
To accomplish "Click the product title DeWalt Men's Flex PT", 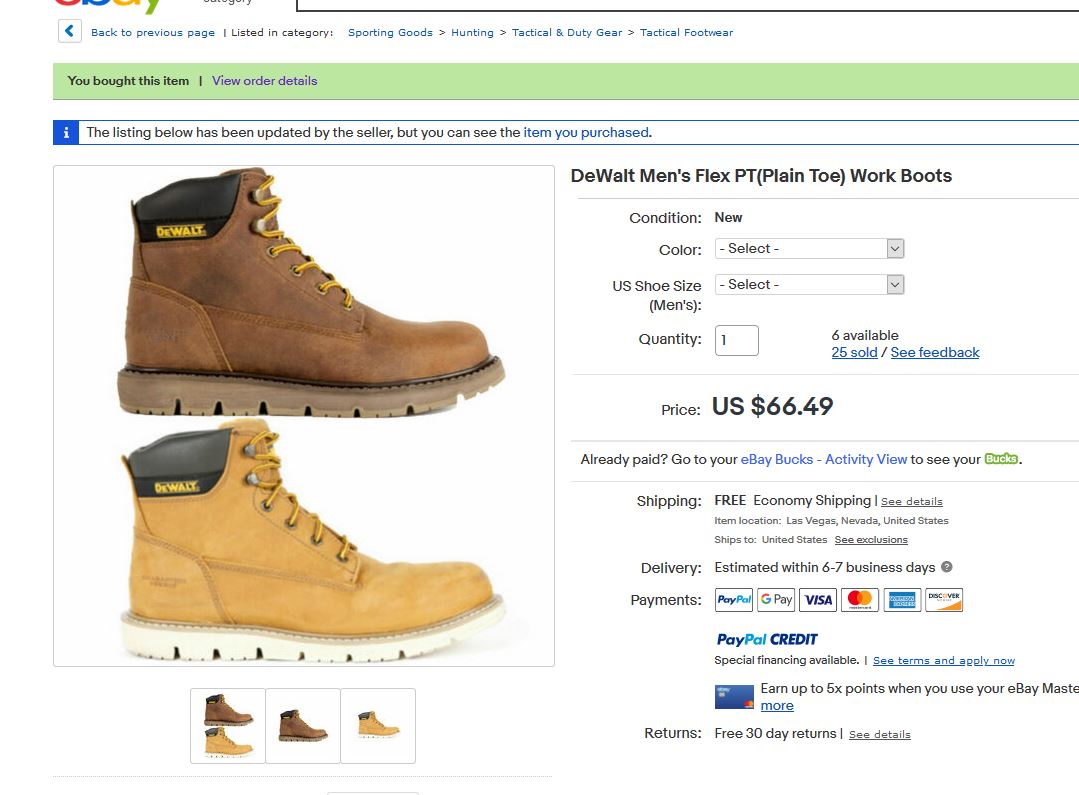I will pyautogui.click(x=761, y=176).
